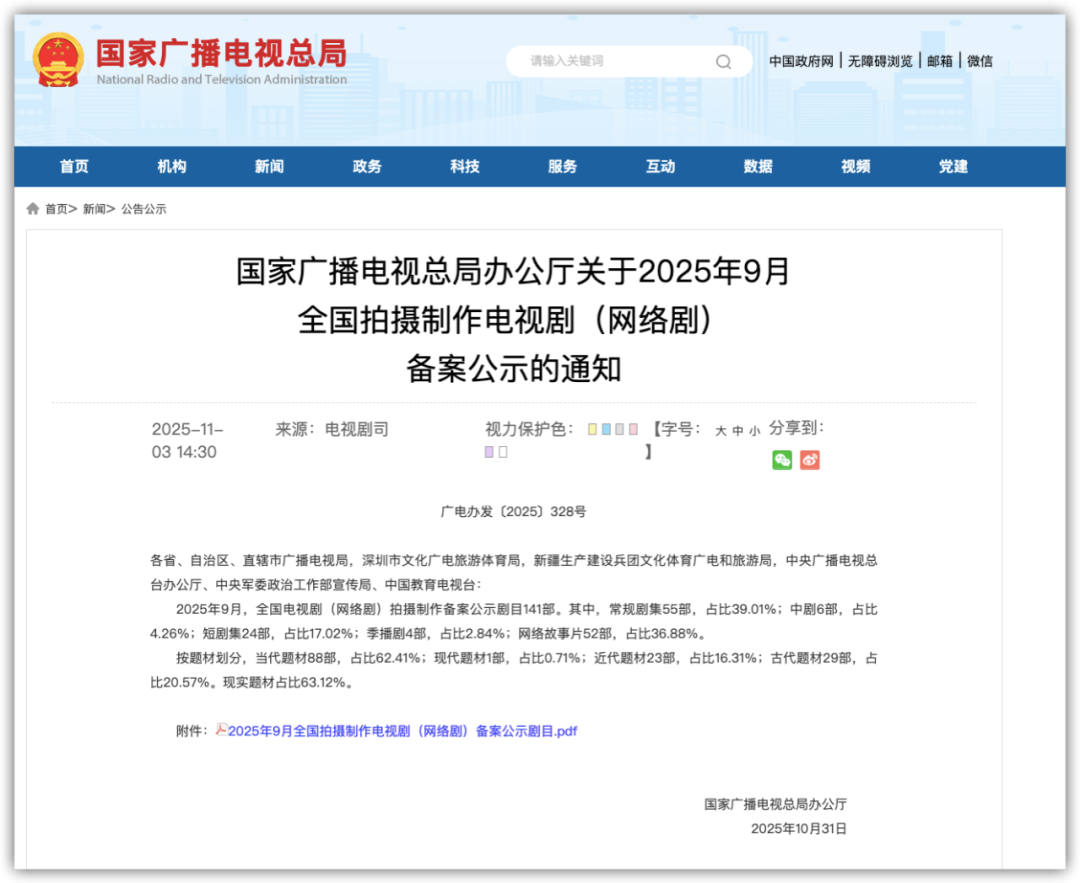Share the article via the Weibo icon
Viewport: 1080px width, 883px height.
[810, 459]
